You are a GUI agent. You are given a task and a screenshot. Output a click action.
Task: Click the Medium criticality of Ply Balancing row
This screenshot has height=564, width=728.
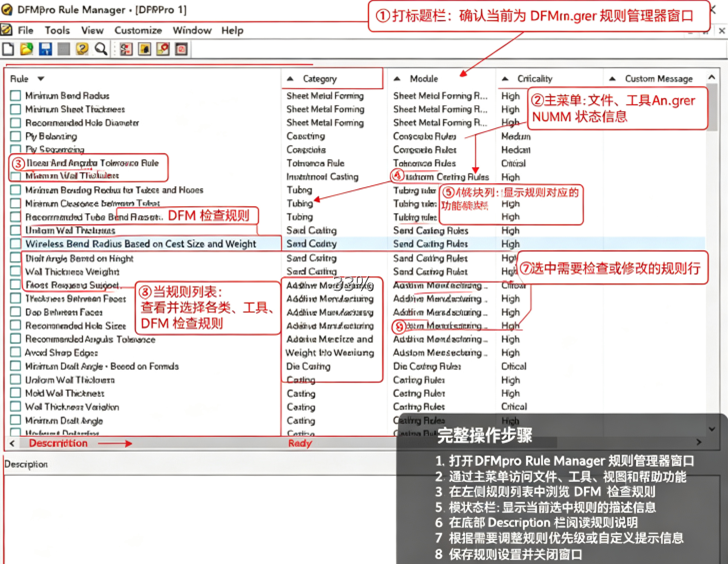(516, 136)
